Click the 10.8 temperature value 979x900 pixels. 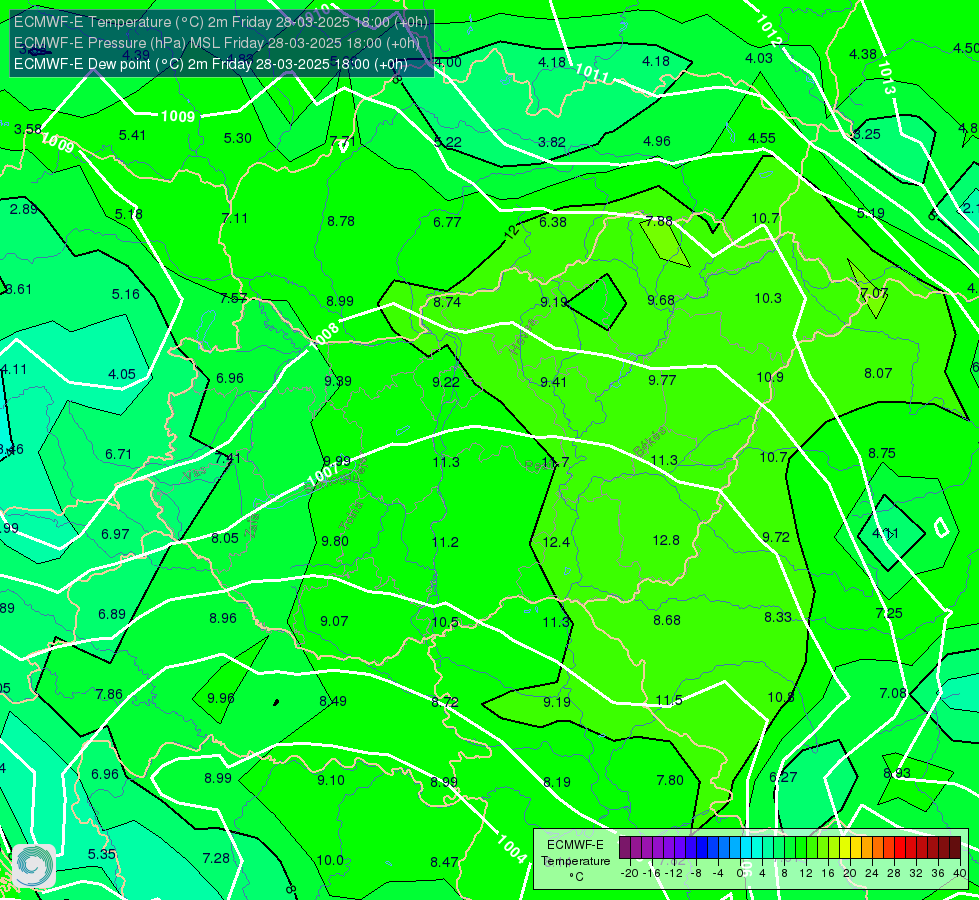coord(781,698)
